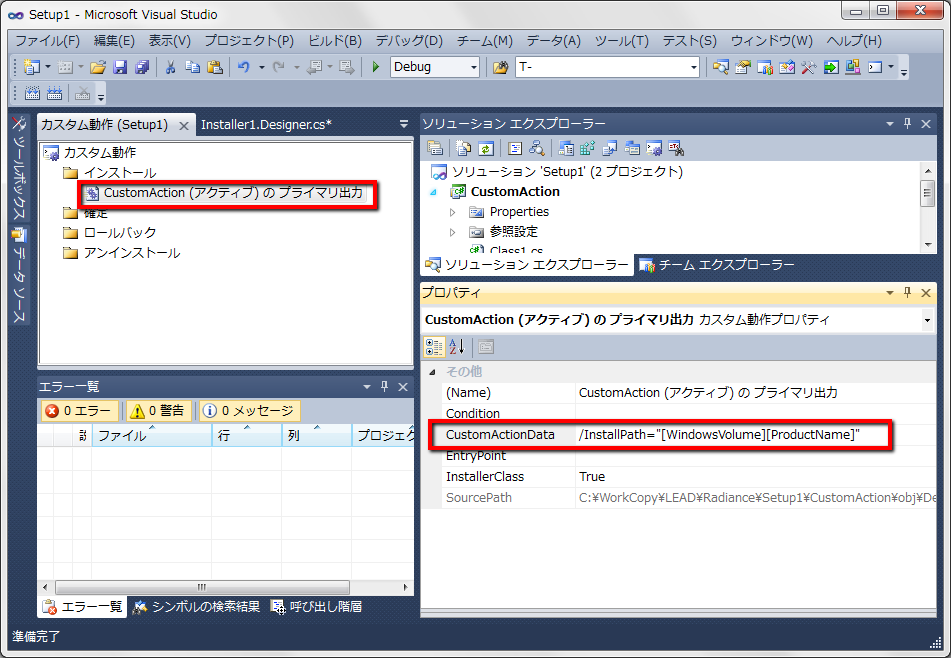Expand the Properties node in Solution Explorer
Image resolution: width=951 pixels, height=658 pixels.
pyautogui.click(x=452, y=212)
